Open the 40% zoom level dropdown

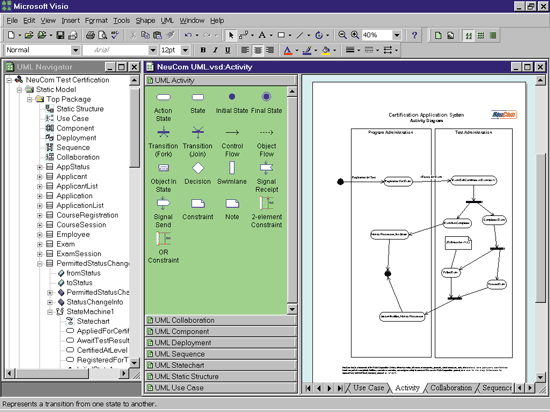pyautogui.click(x=397, y=35)
